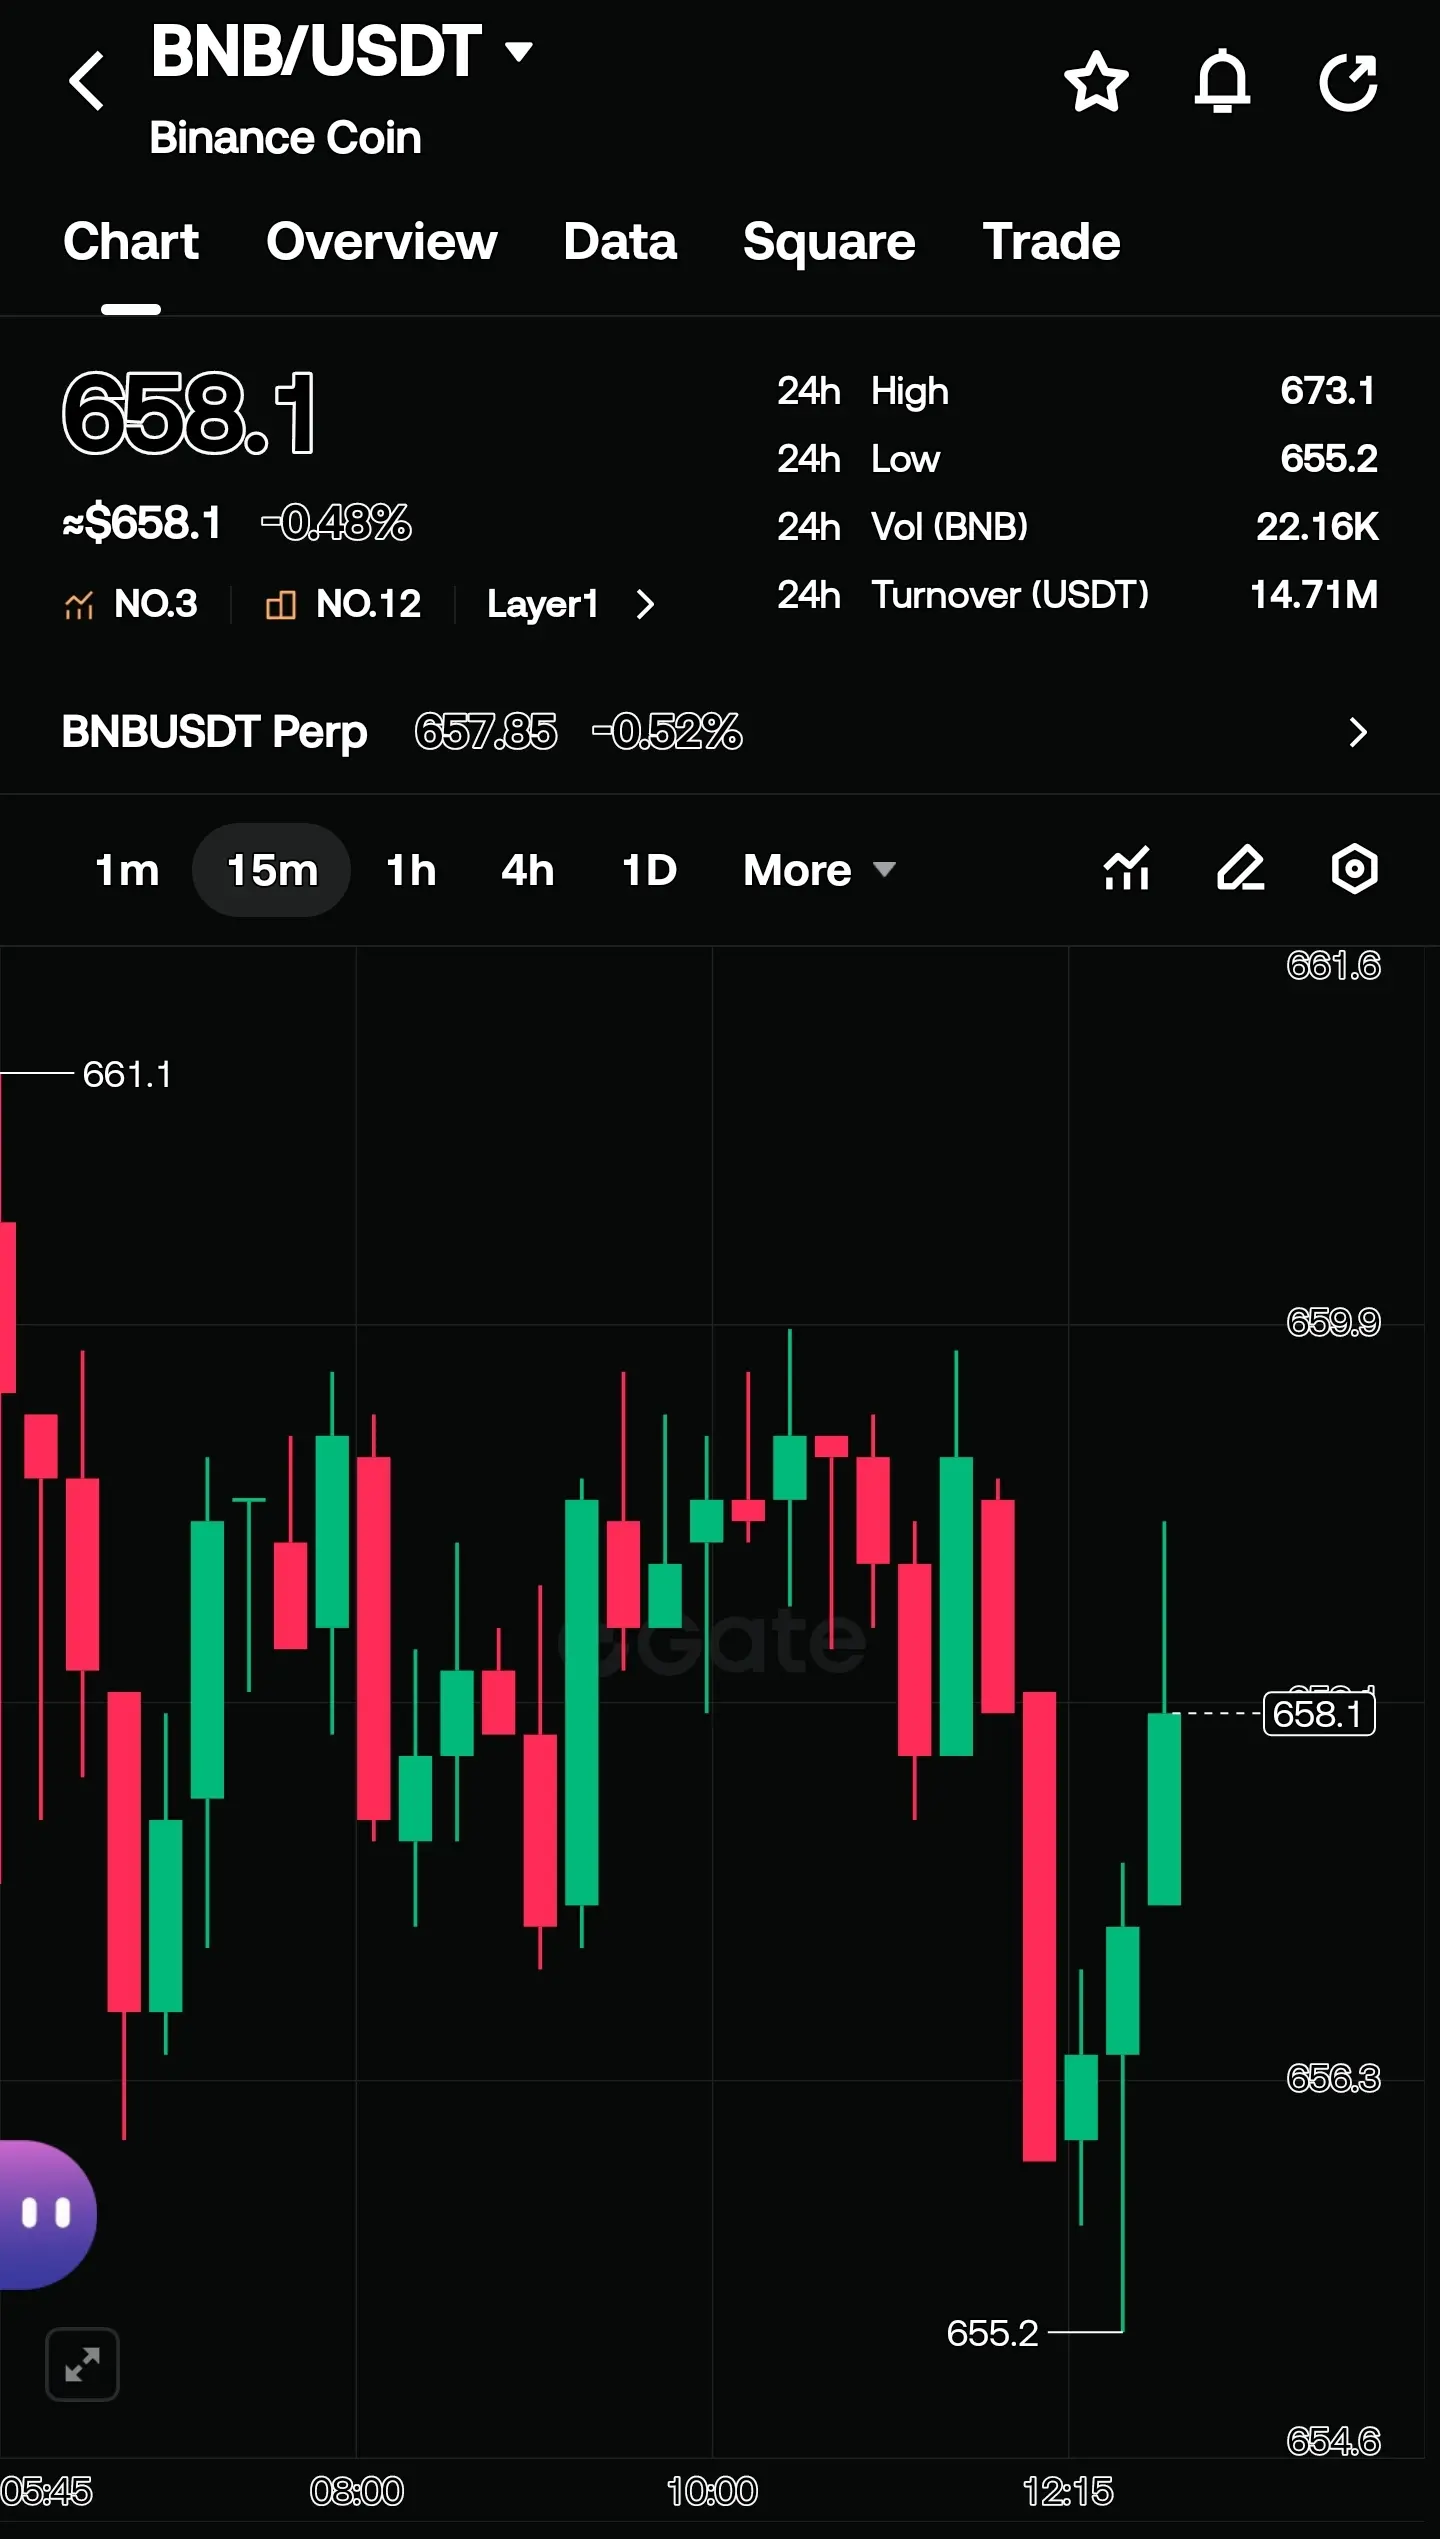The image size is (1440, 2539).
Task: Tap the Binance Coin subtitle
Action: coord(285,138)
